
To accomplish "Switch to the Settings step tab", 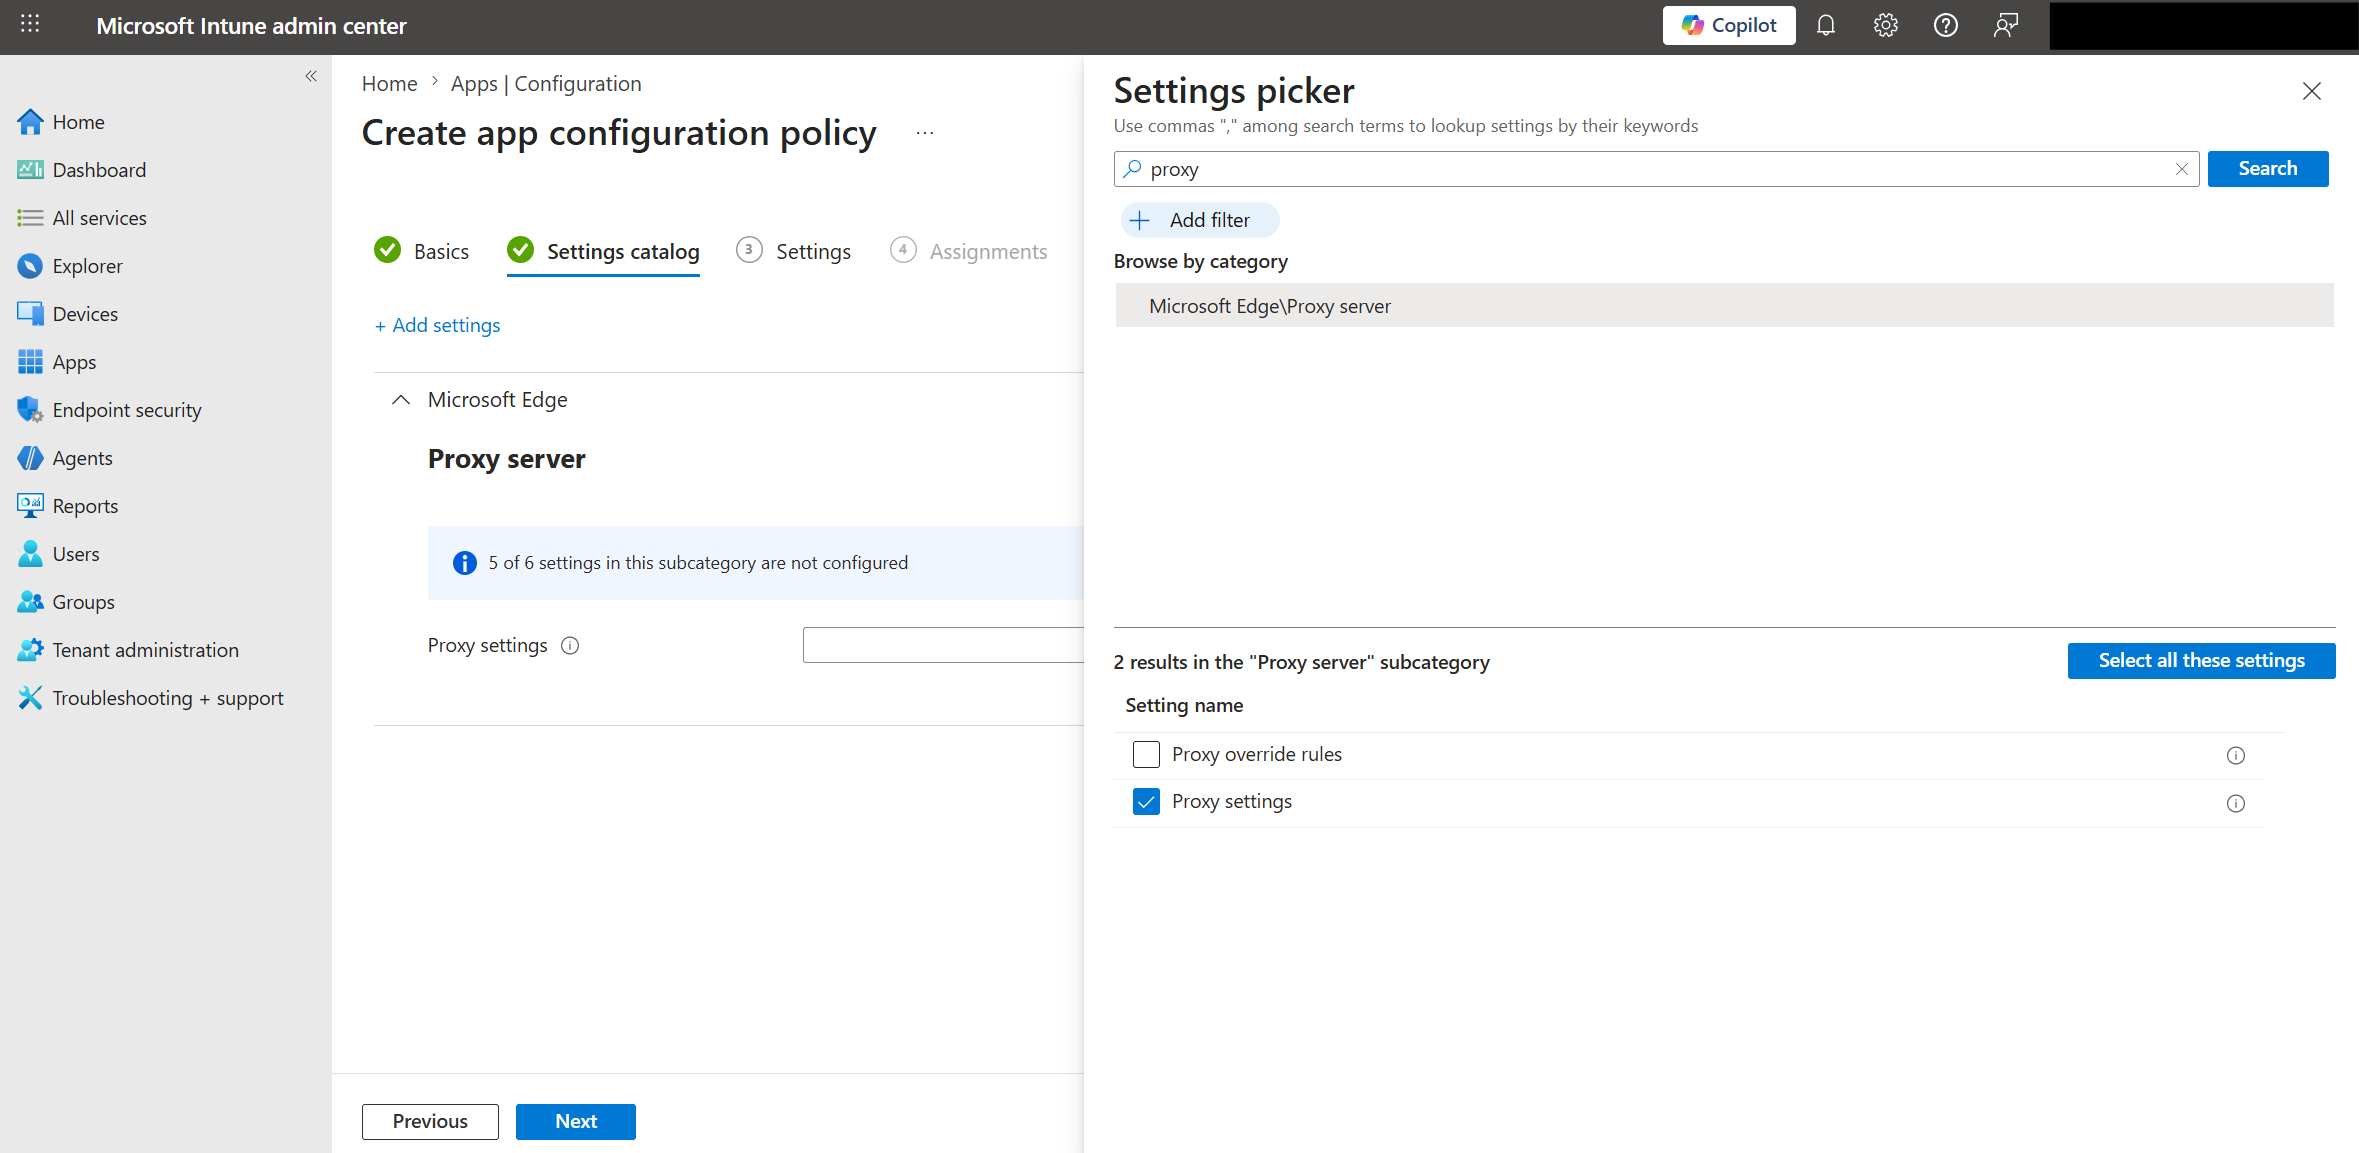I will coord(794,251).
